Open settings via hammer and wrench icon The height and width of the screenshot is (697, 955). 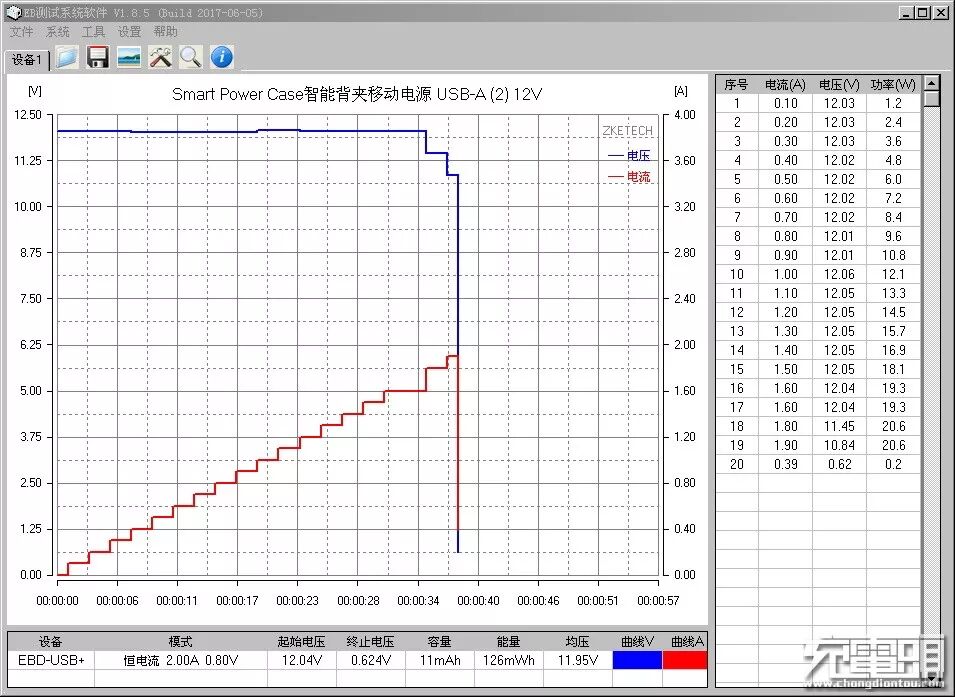tap(160, 57)
